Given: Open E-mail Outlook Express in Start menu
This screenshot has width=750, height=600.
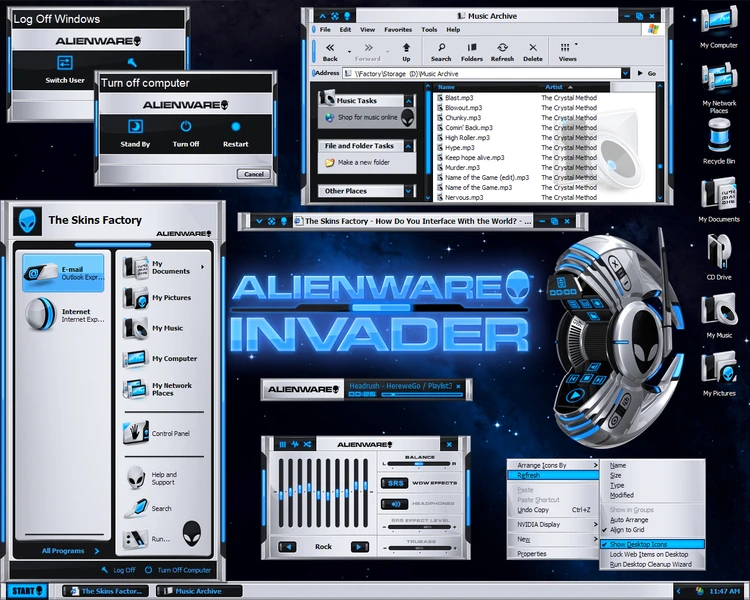Looking at the screenshot, I should pos(63,273).
